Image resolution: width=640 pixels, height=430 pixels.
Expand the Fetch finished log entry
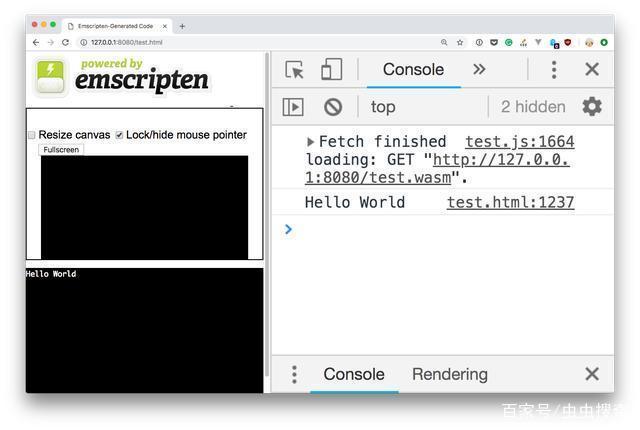(x=311, y=142)
